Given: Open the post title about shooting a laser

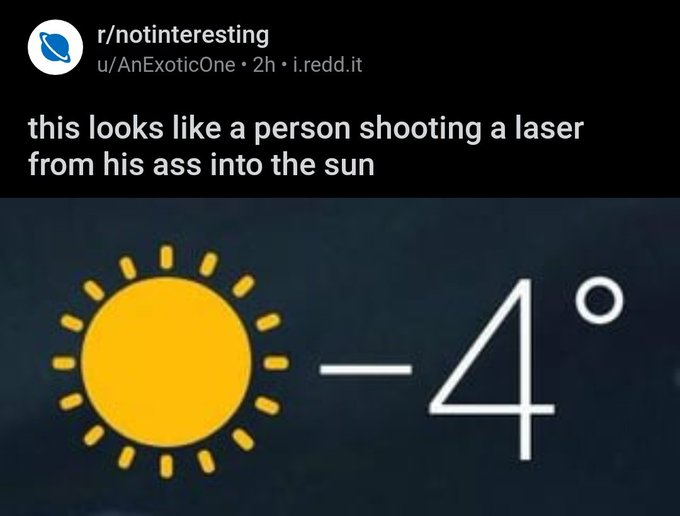Looking at the screenshot, I should click(x=306, y=147).
